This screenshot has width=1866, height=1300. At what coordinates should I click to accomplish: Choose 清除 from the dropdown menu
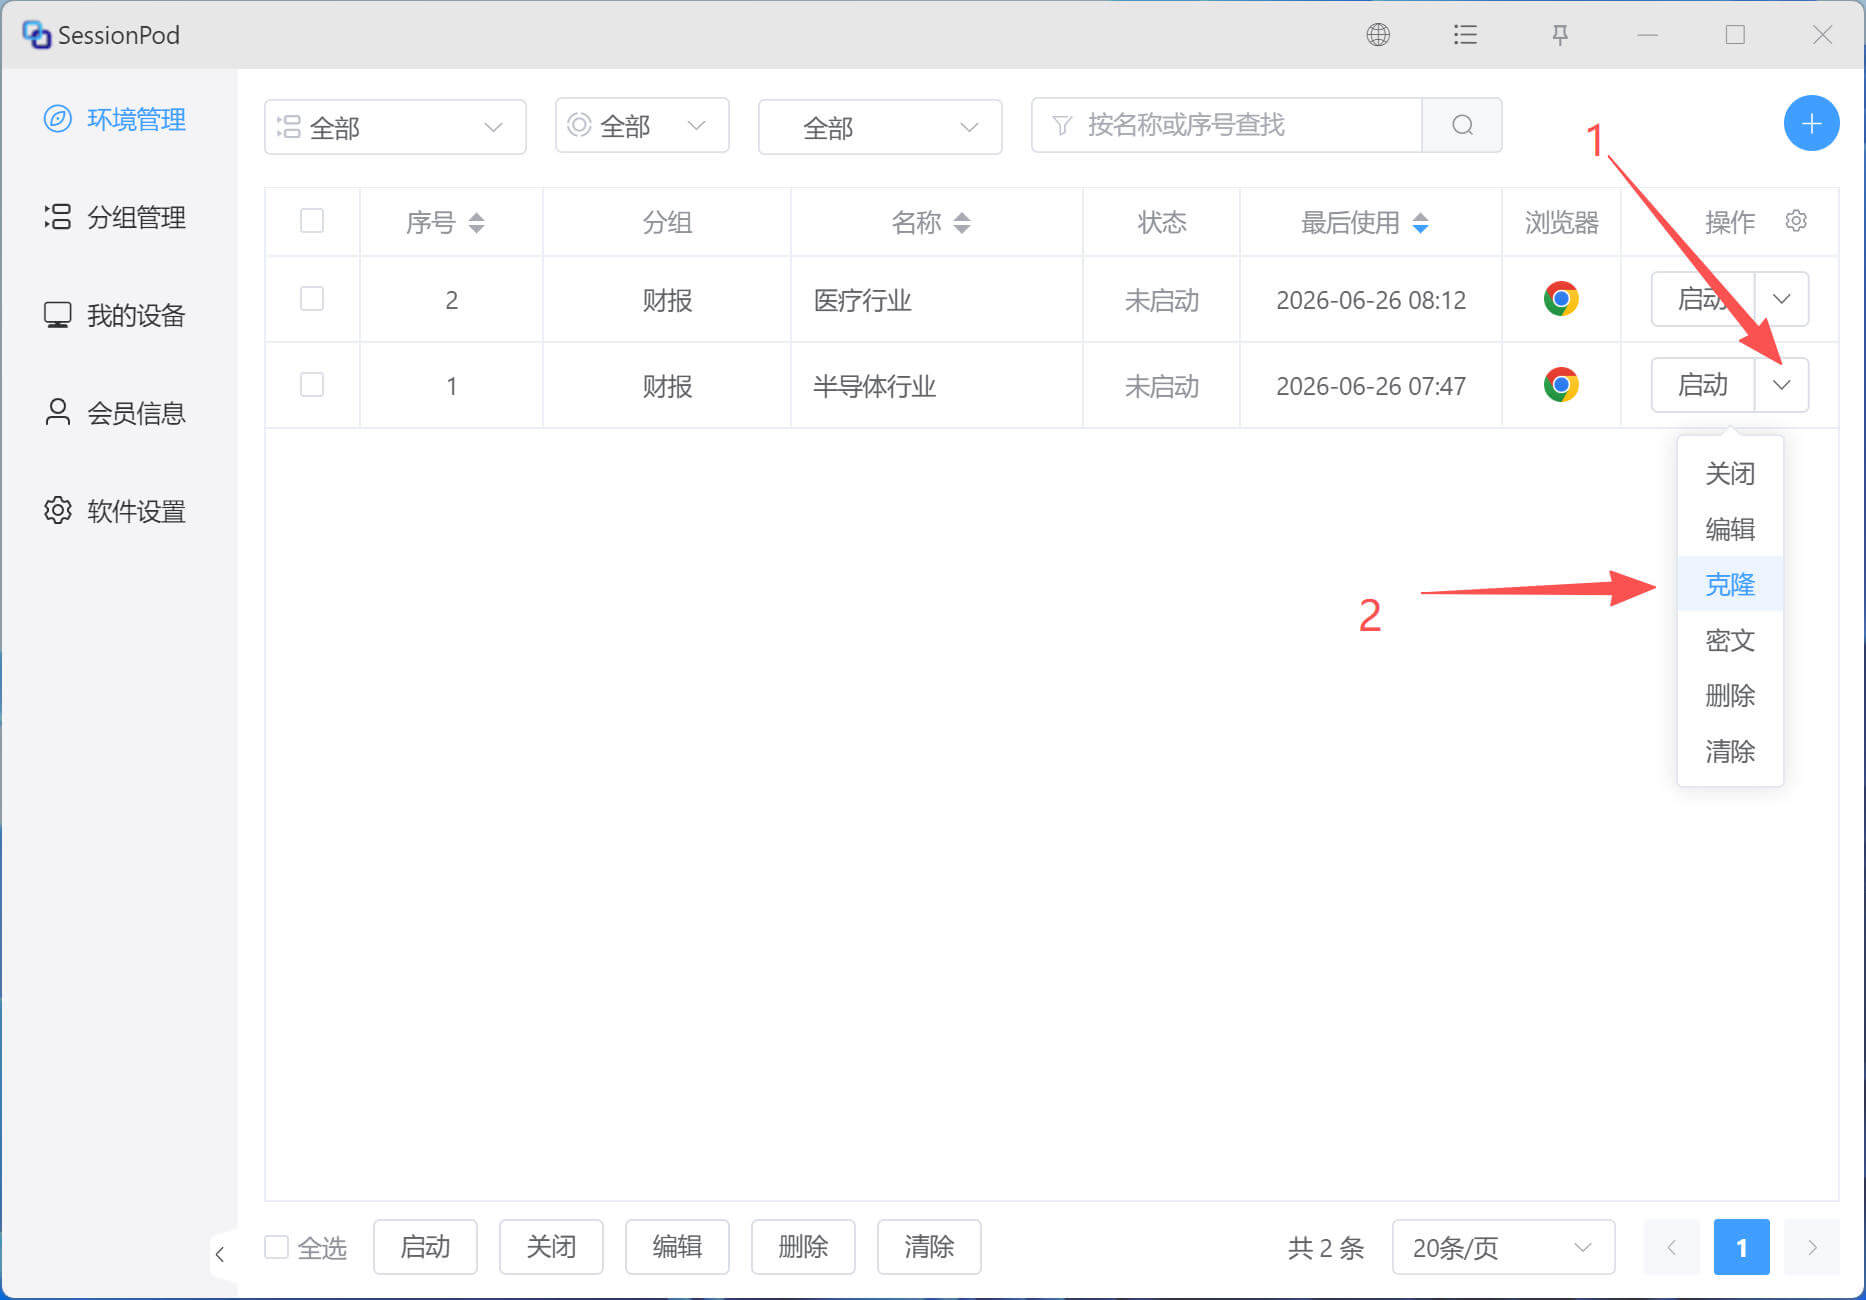(1730, 751)
